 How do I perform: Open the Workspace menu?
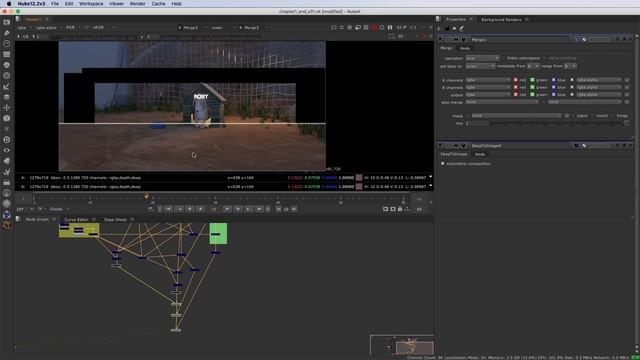91,4
